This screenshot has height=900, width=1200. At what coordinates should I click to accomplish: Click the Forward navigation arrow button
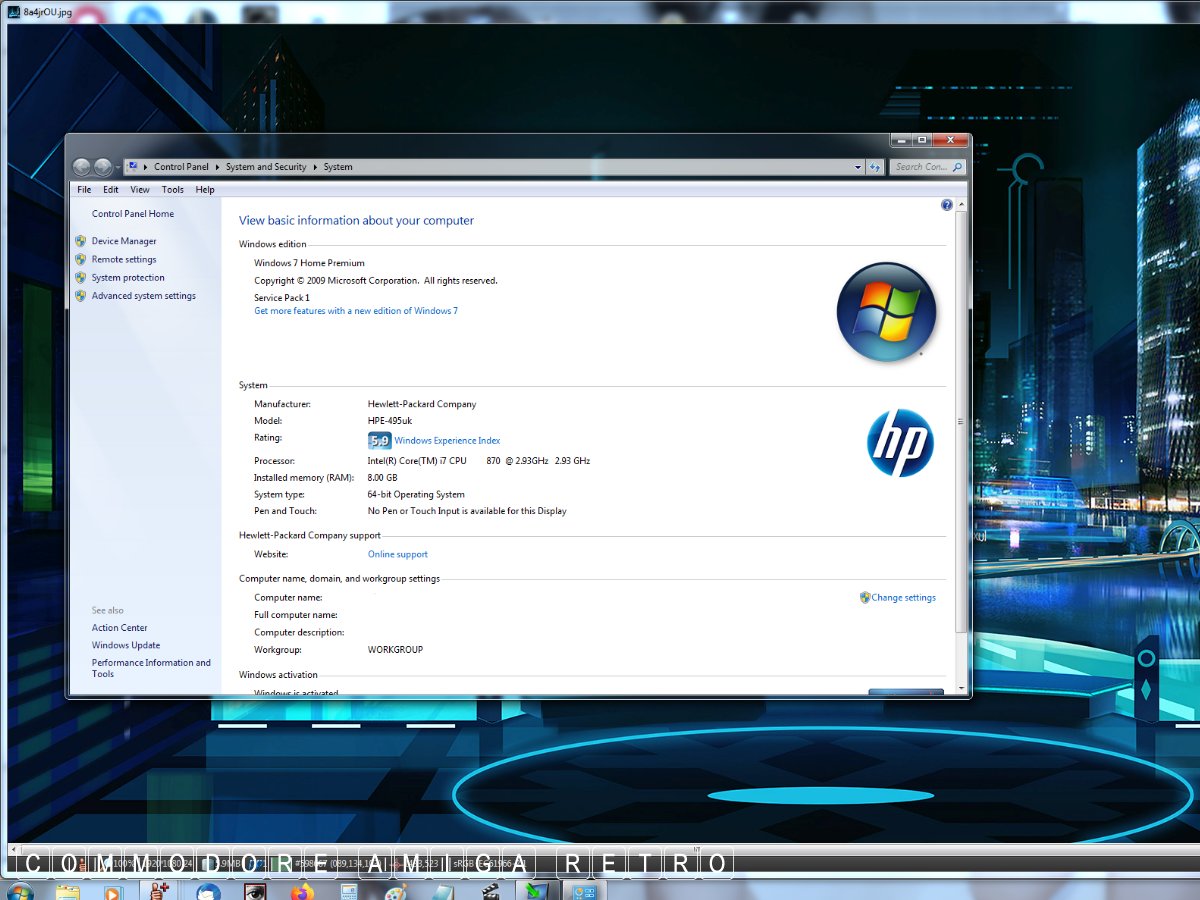[102, 167]
